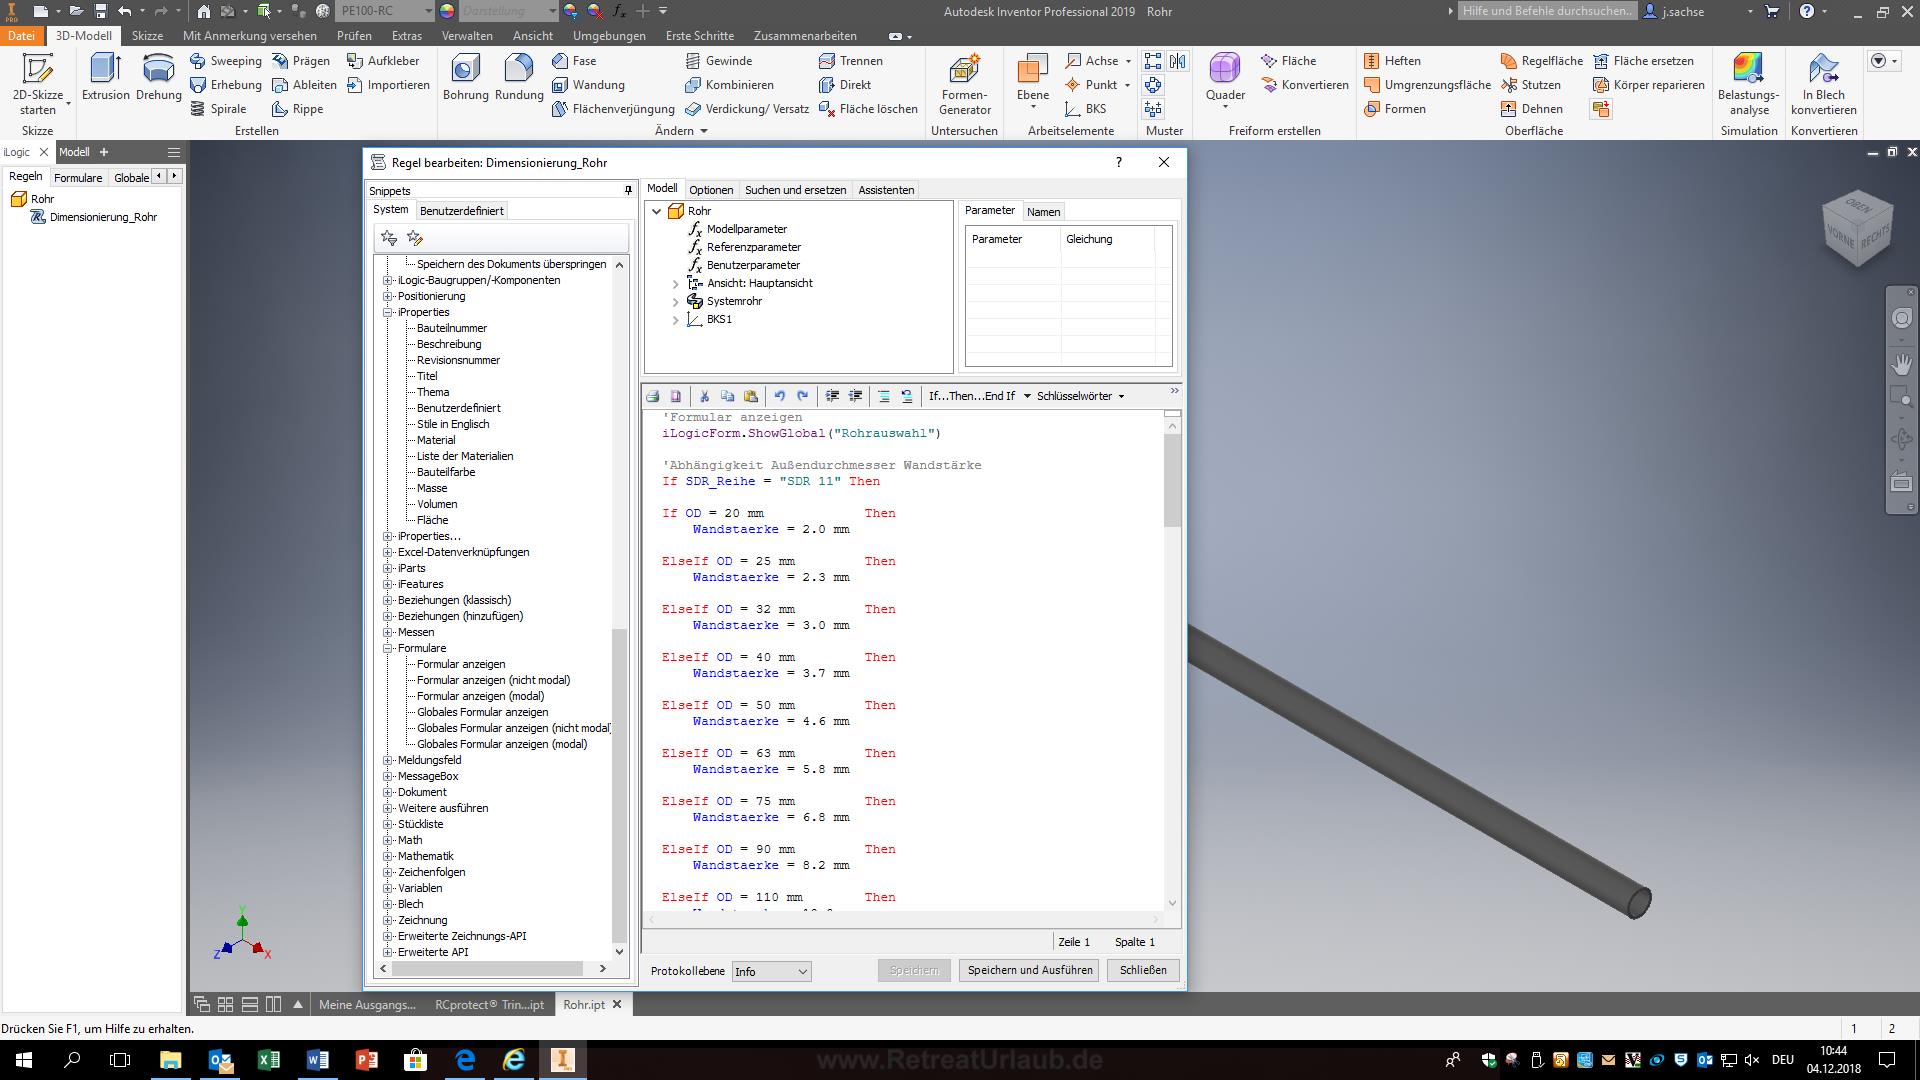1920x1080 pixels.
Task: Pin the Snippets panel open
Action: pyautogui.click(x=627, y=190)
